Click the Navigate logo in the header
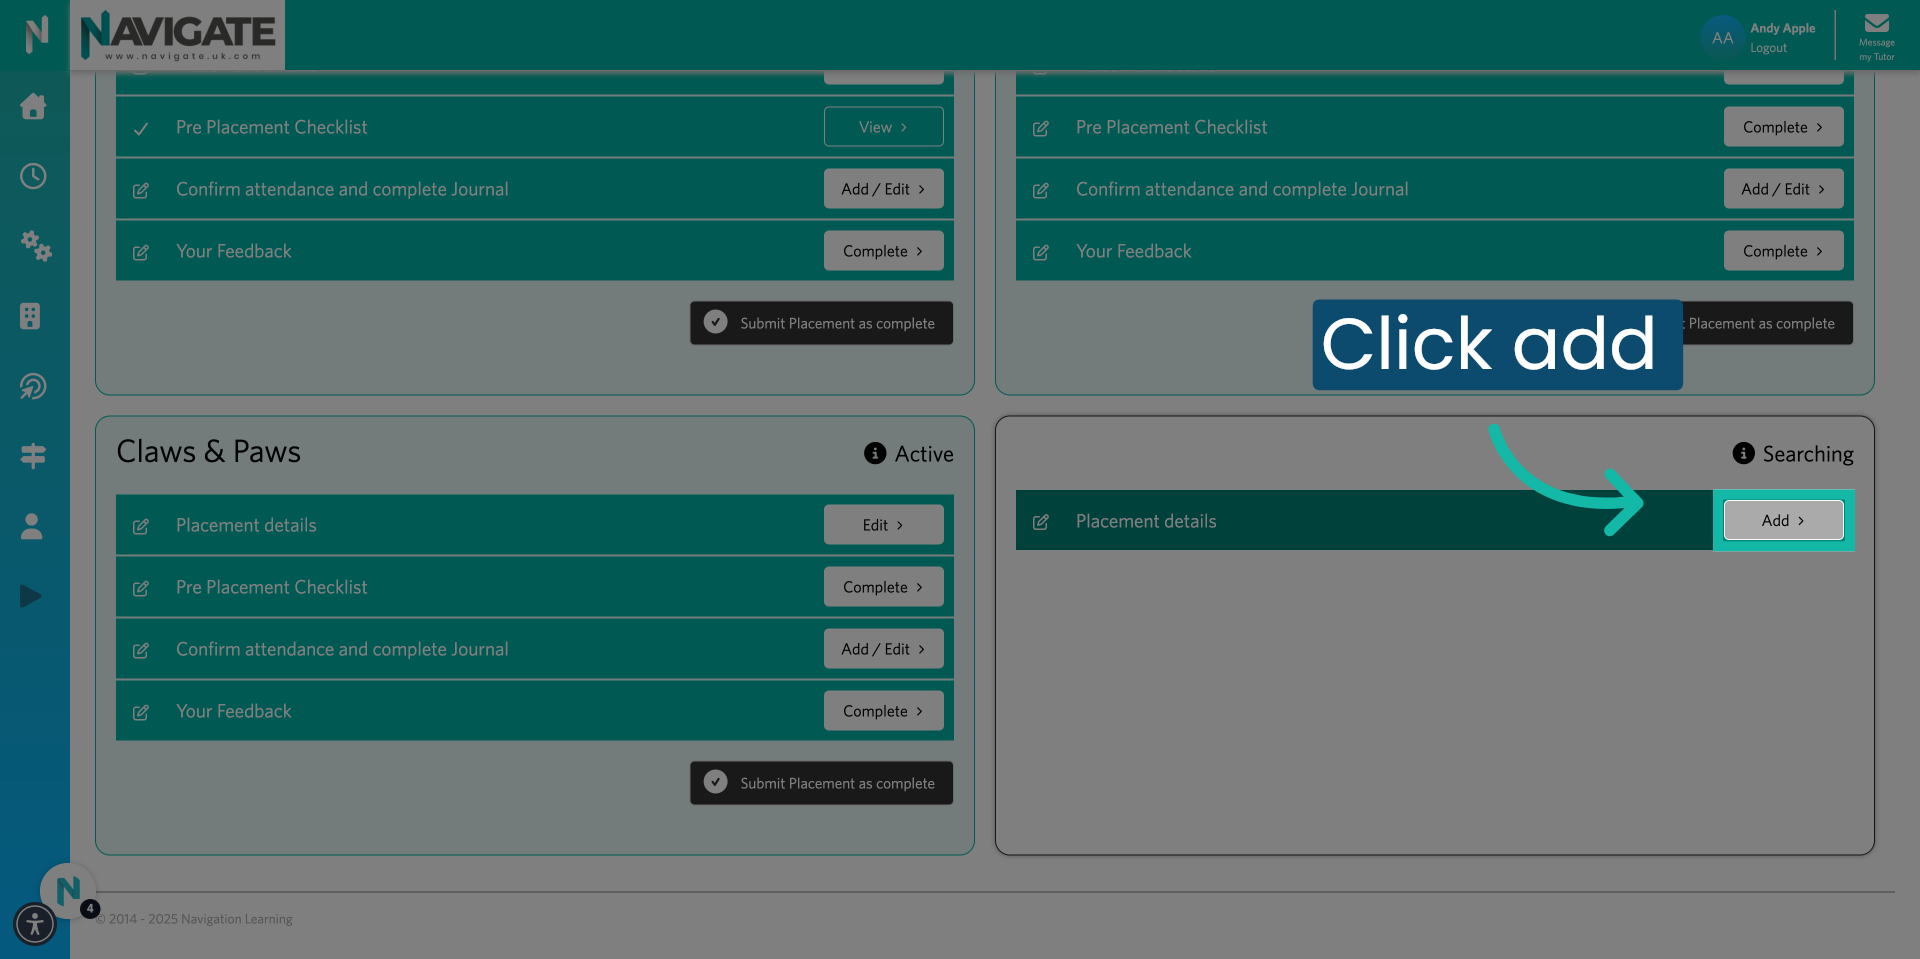This screenshot has width=1920, height=959. tap(177, 35)
